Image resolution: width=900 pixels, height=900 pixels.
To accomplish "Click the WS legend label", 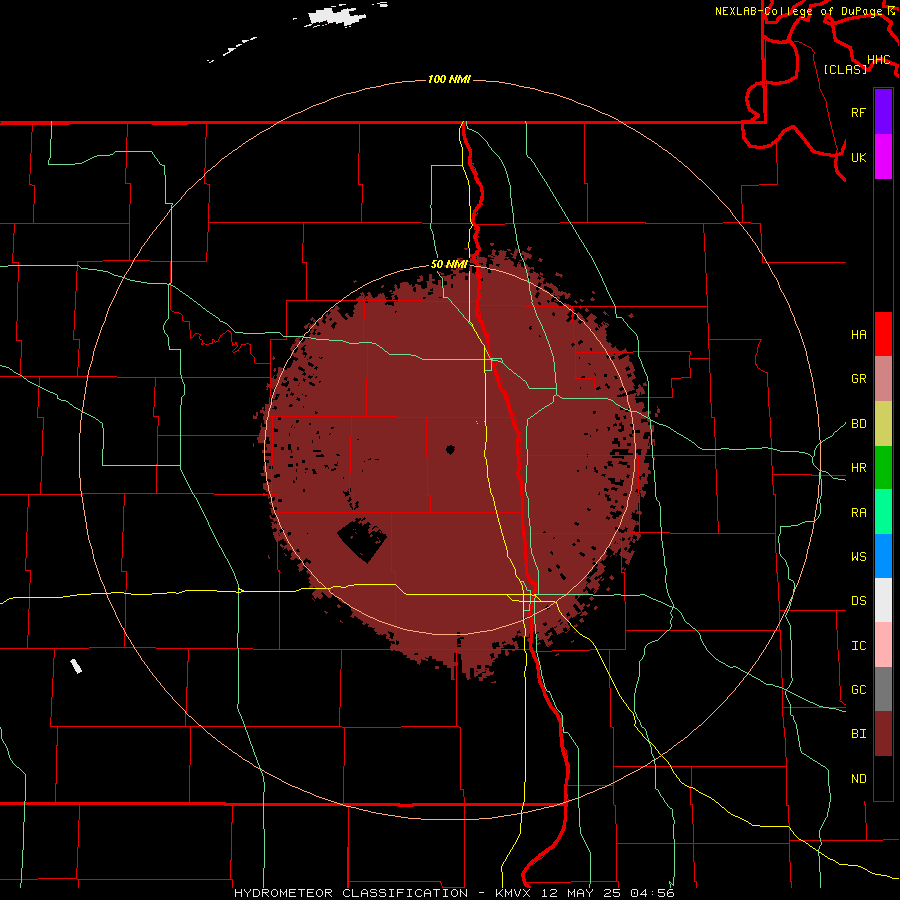I will coord(858,556).
